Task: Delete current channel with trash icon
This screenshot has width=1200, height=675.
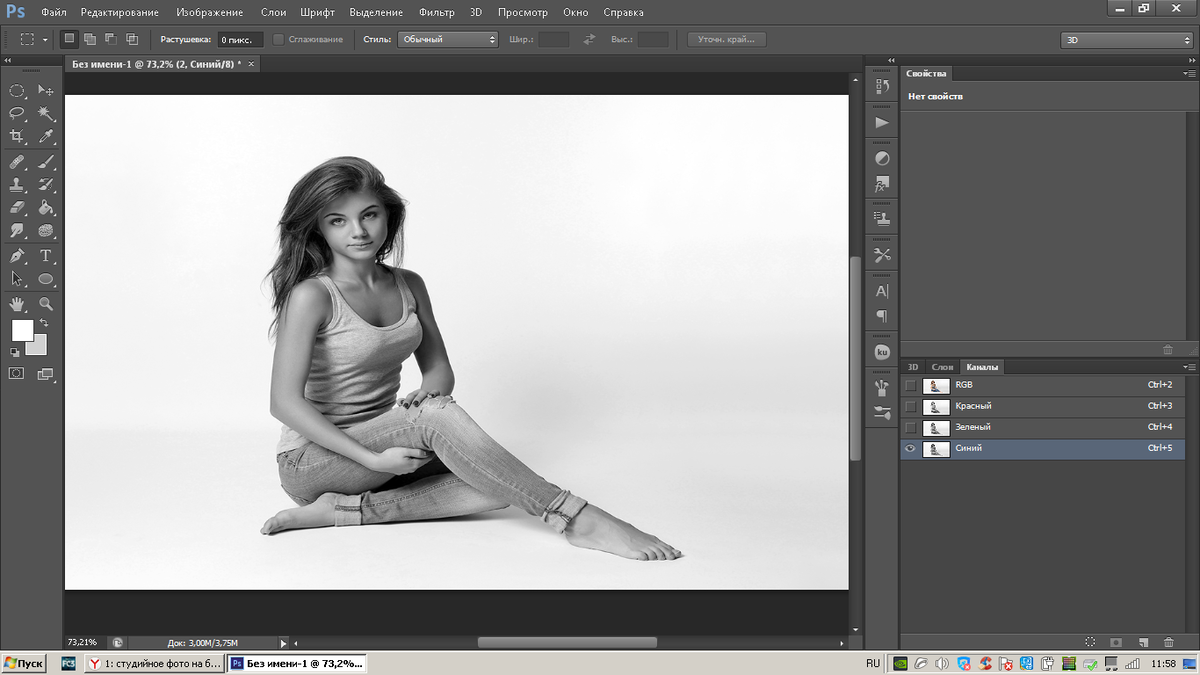Action: click(x=1168, y=642)
